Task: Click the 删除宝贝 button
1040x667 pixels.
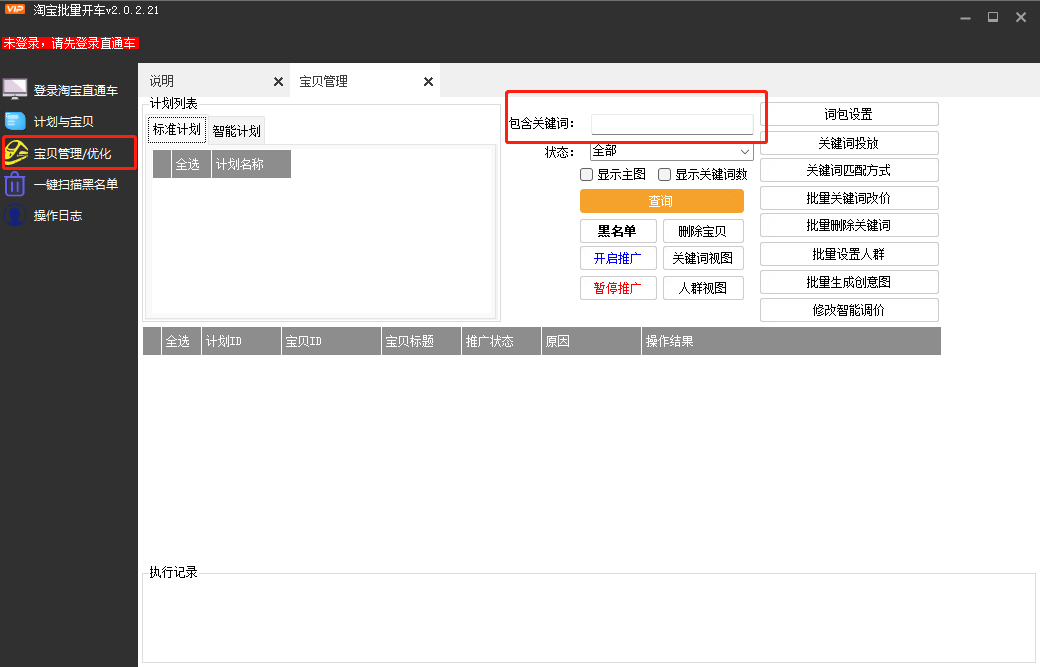Action: pos(702,231)
